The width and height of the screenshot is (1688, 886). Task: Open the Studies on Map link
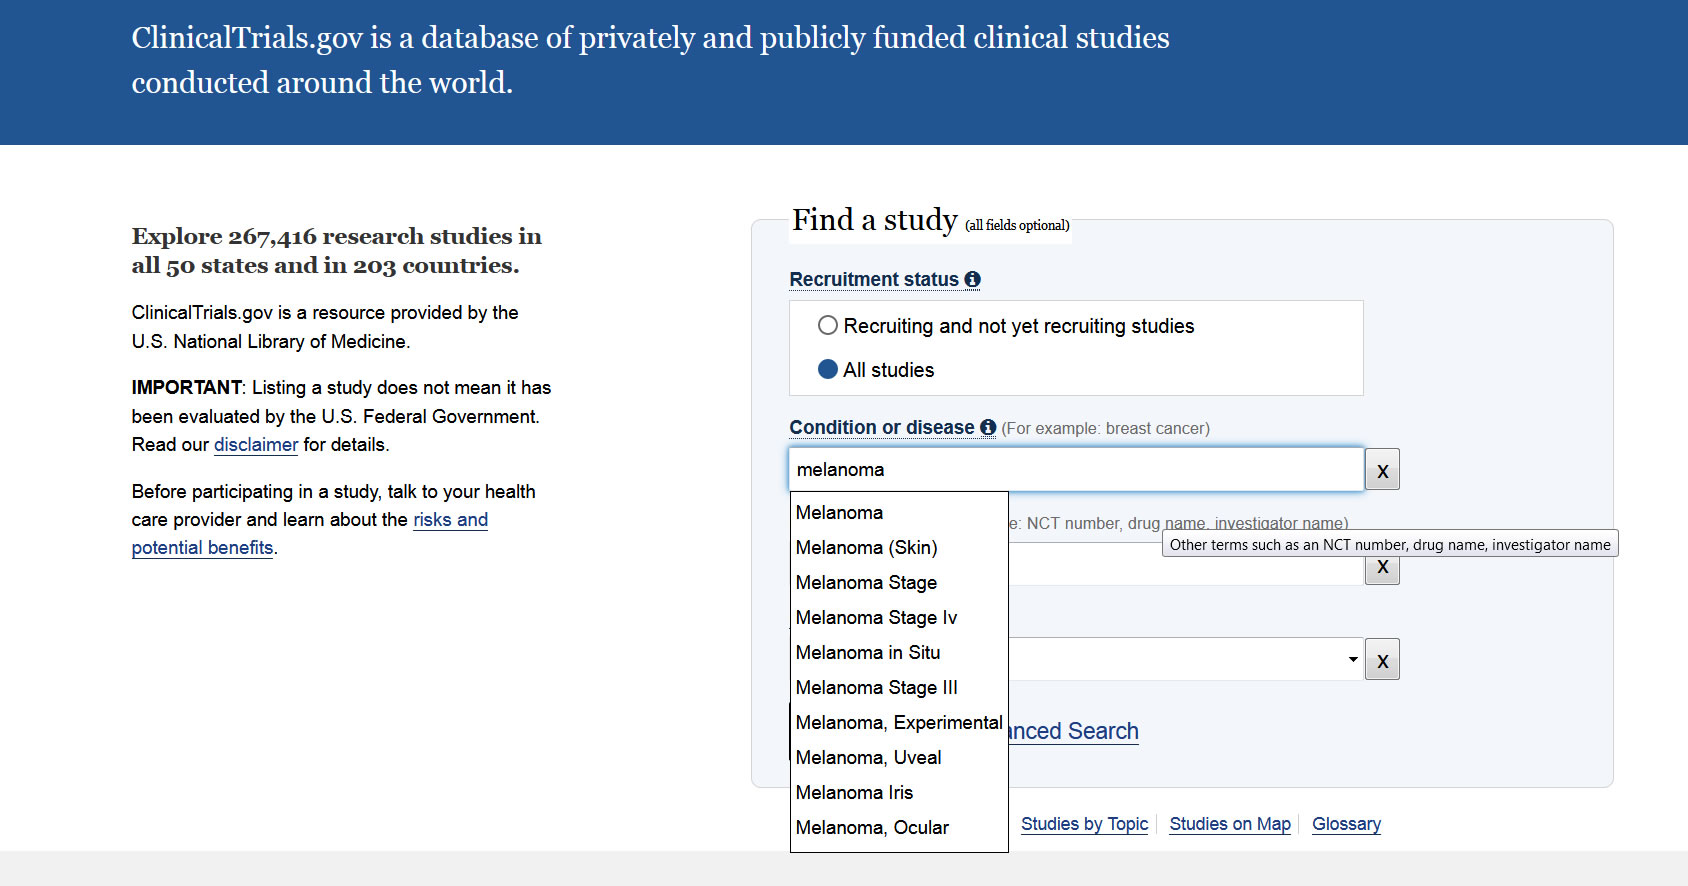[1230, 824]
